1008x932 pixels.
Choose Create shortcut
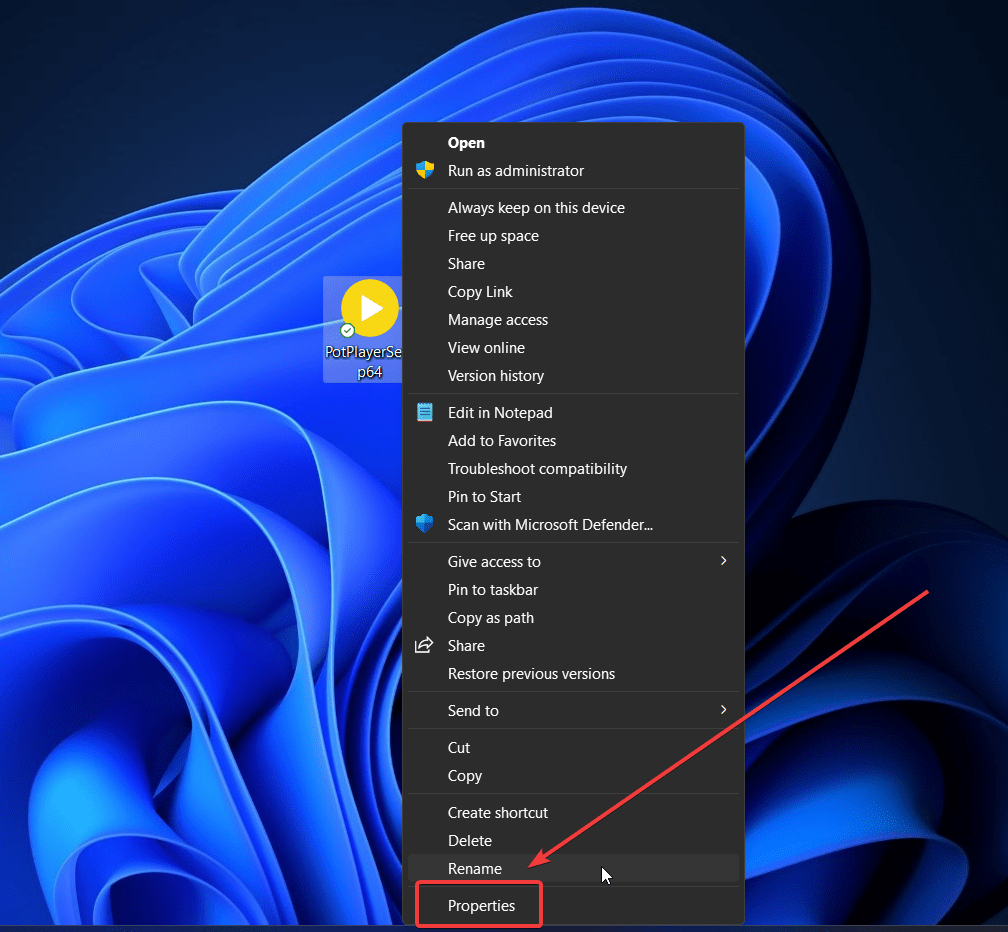click(498, 813)
